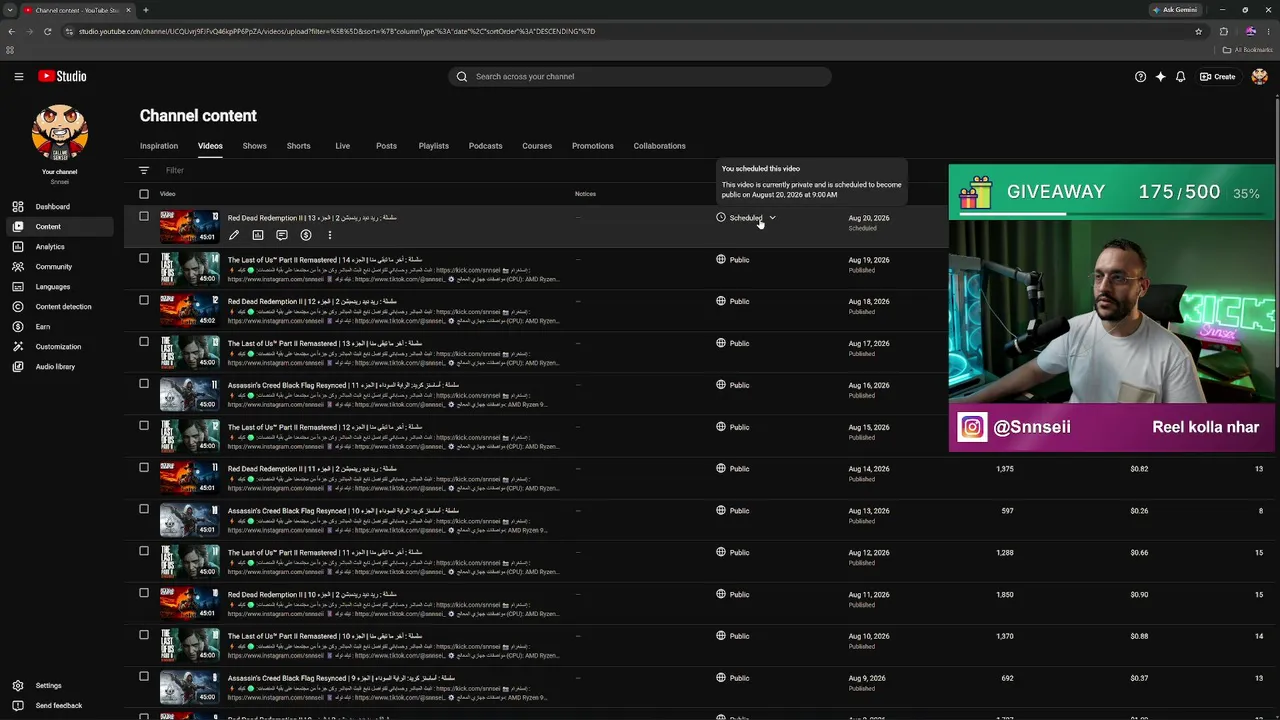Click the Filter text field
The image size is (1280, 720).
176,171
